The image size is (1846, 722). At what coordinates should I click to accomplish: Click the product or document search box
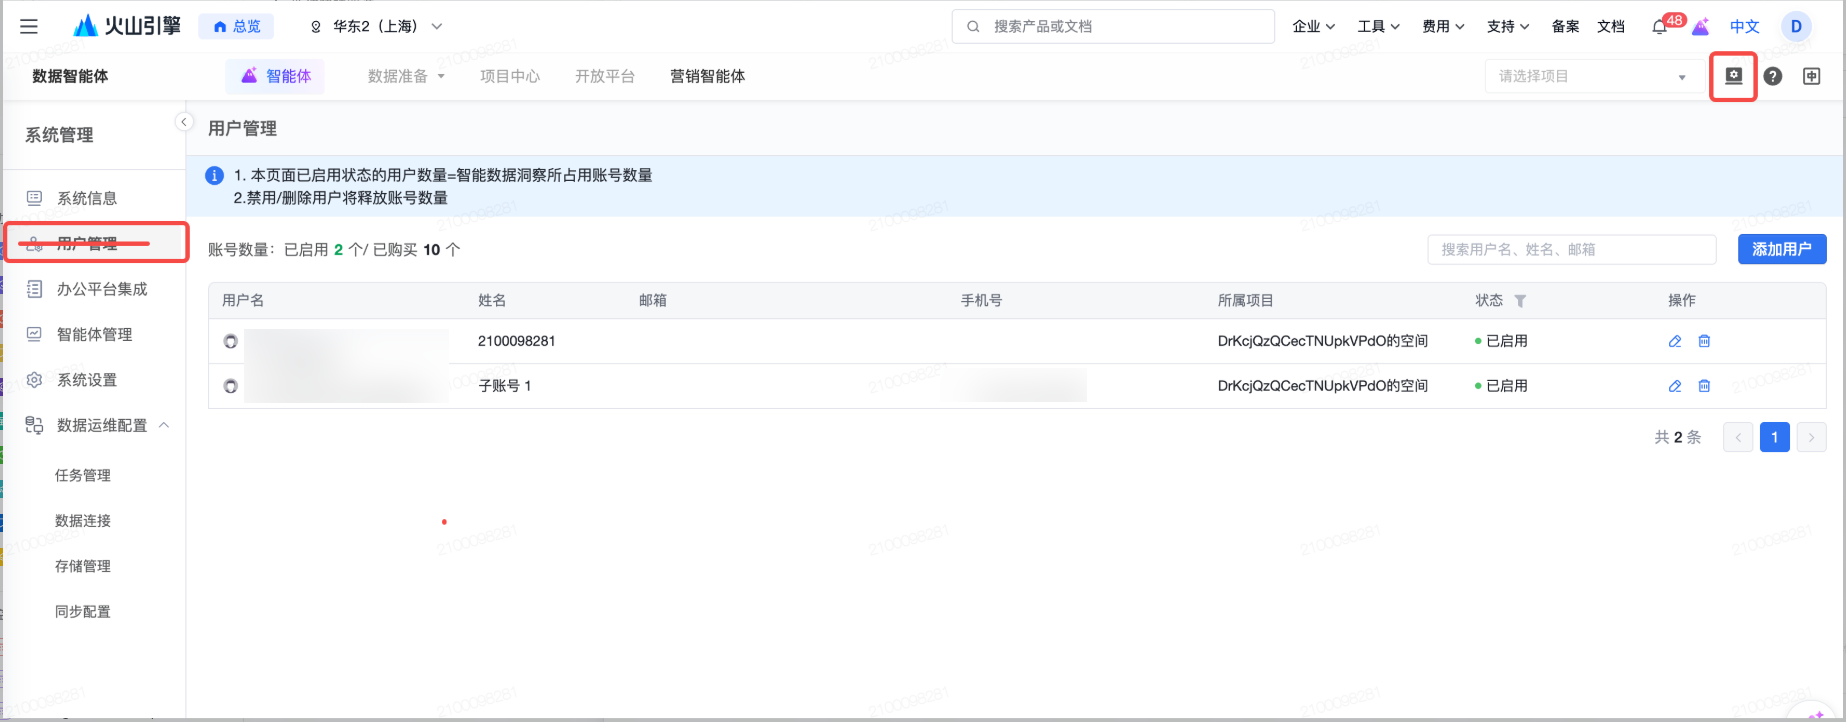click(x=1113, y=27)
